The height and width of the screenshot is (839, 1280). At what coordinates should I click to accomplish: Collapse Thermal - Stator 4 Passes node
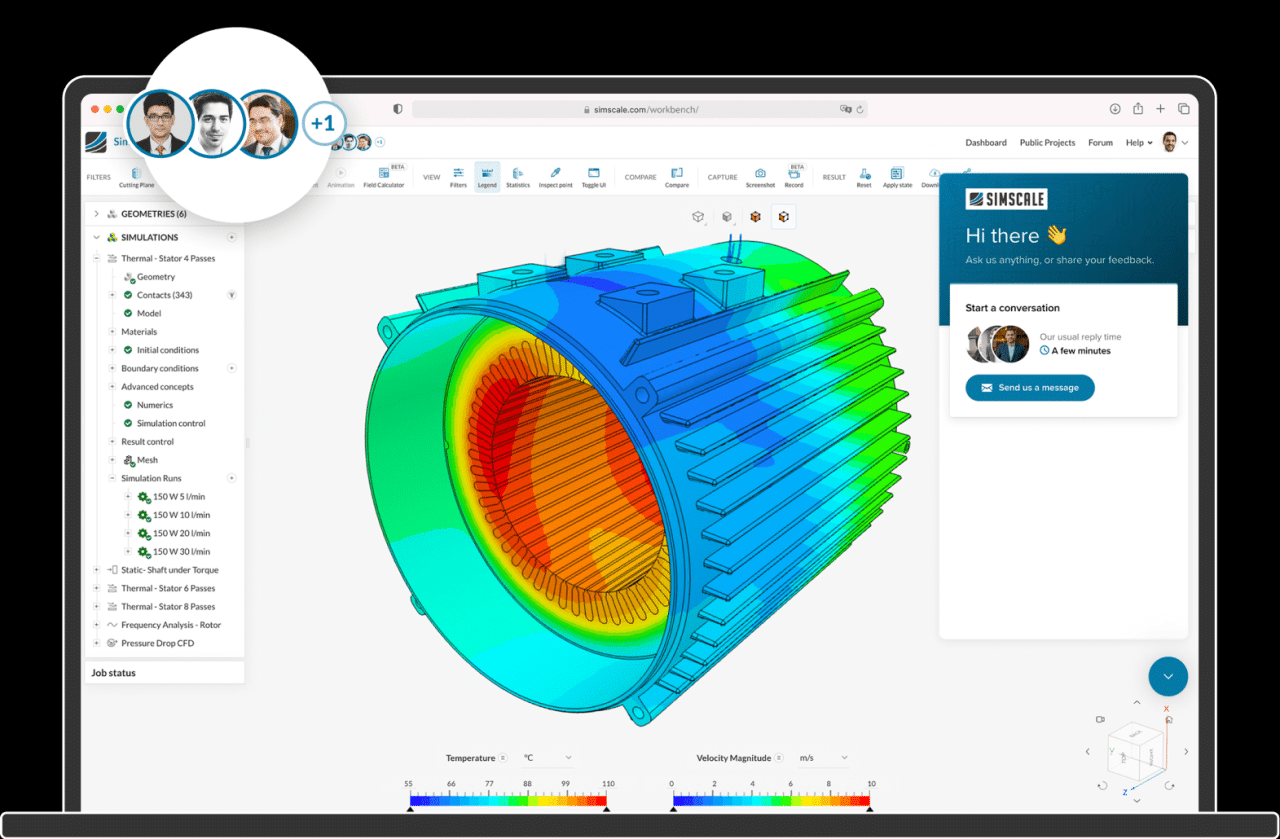97,258
